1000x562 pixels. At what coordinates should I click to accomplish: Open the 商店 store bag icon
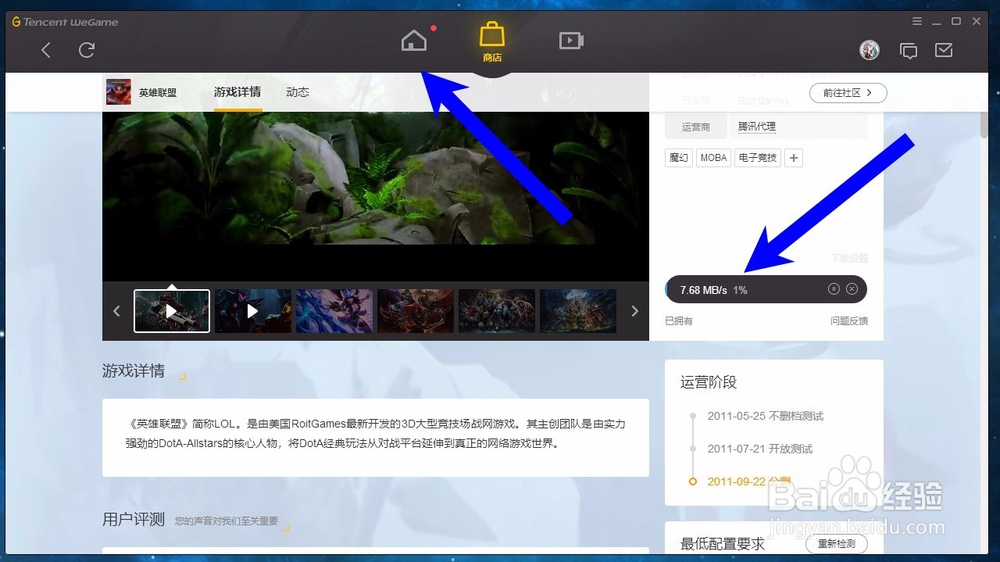(492, 41)
